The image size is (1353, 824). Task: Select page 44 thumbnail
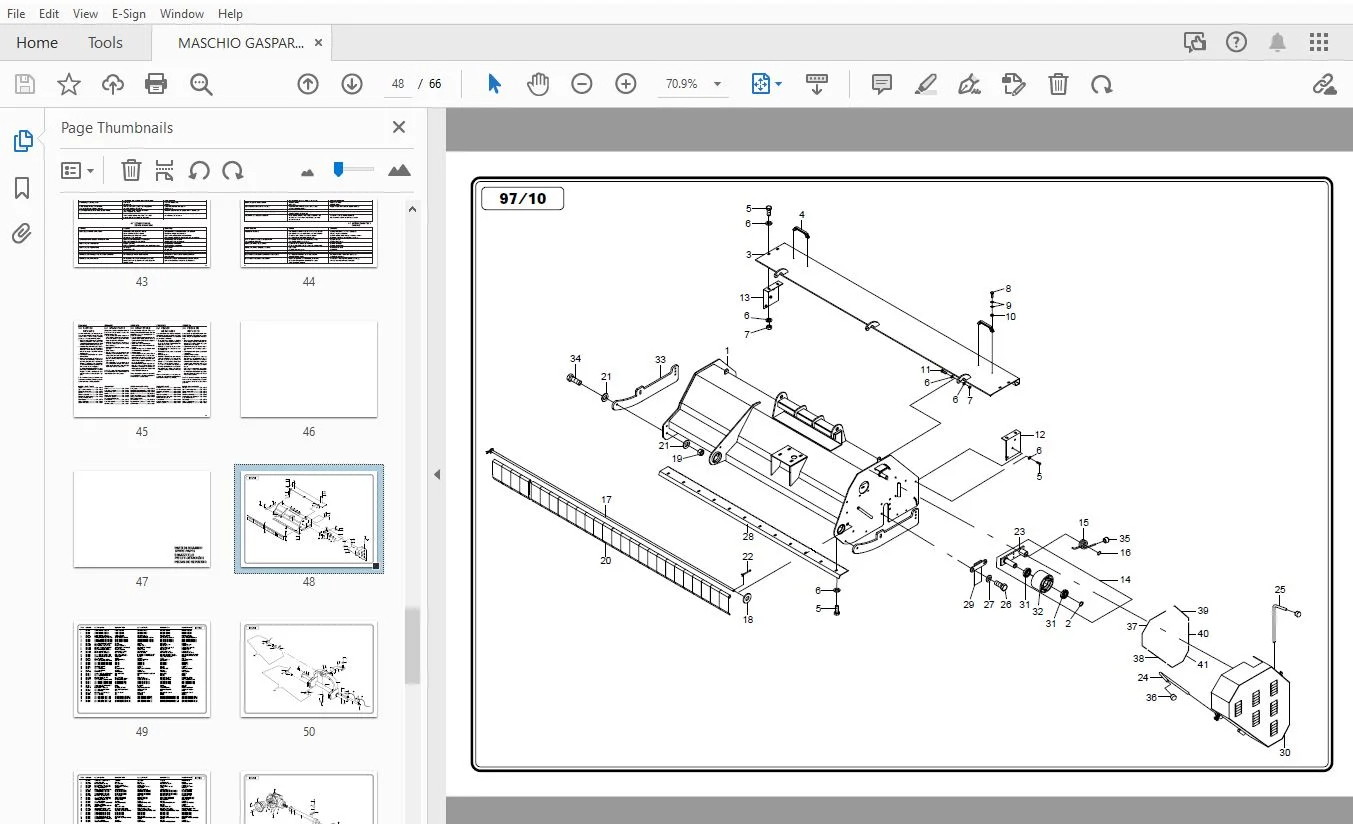(x=309, y=233)
